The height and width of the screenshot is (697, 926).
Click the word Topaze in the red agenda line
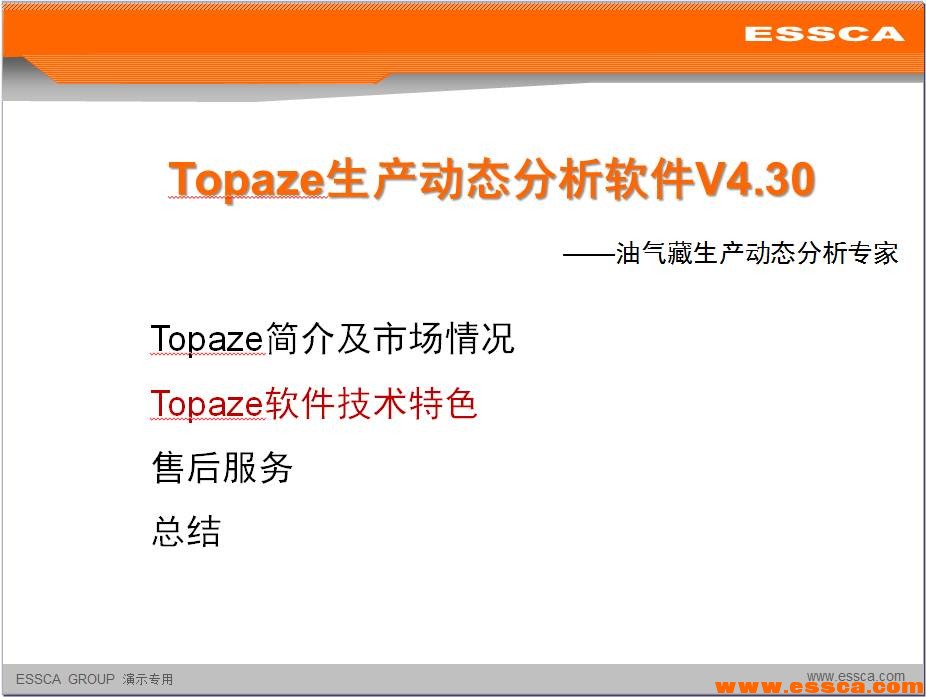click(x=206, y=404)
